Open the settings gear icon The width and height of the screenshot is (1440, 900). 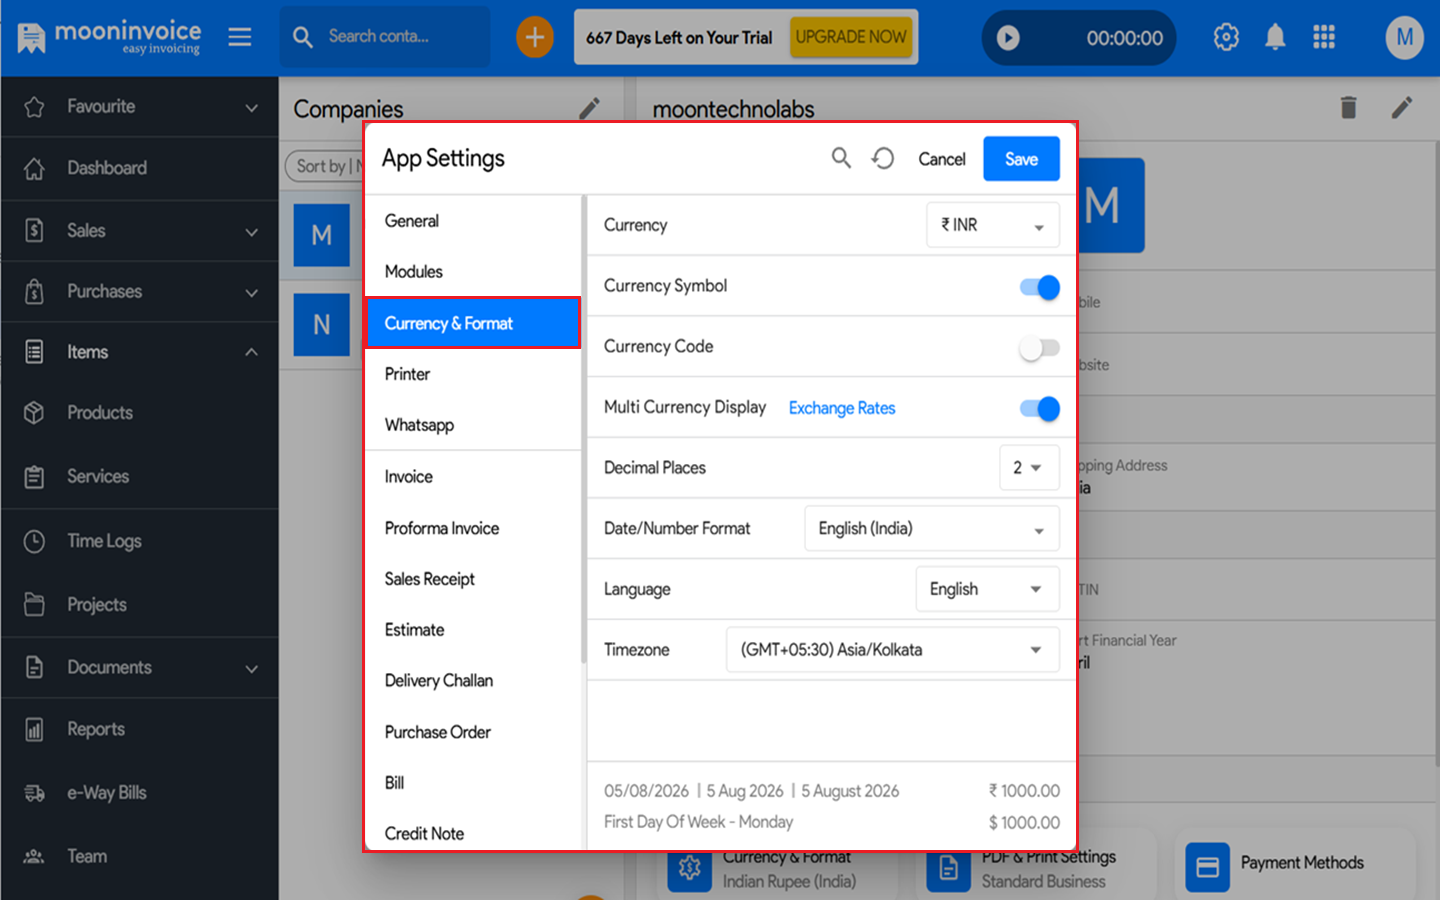[x=1226, y=37]
